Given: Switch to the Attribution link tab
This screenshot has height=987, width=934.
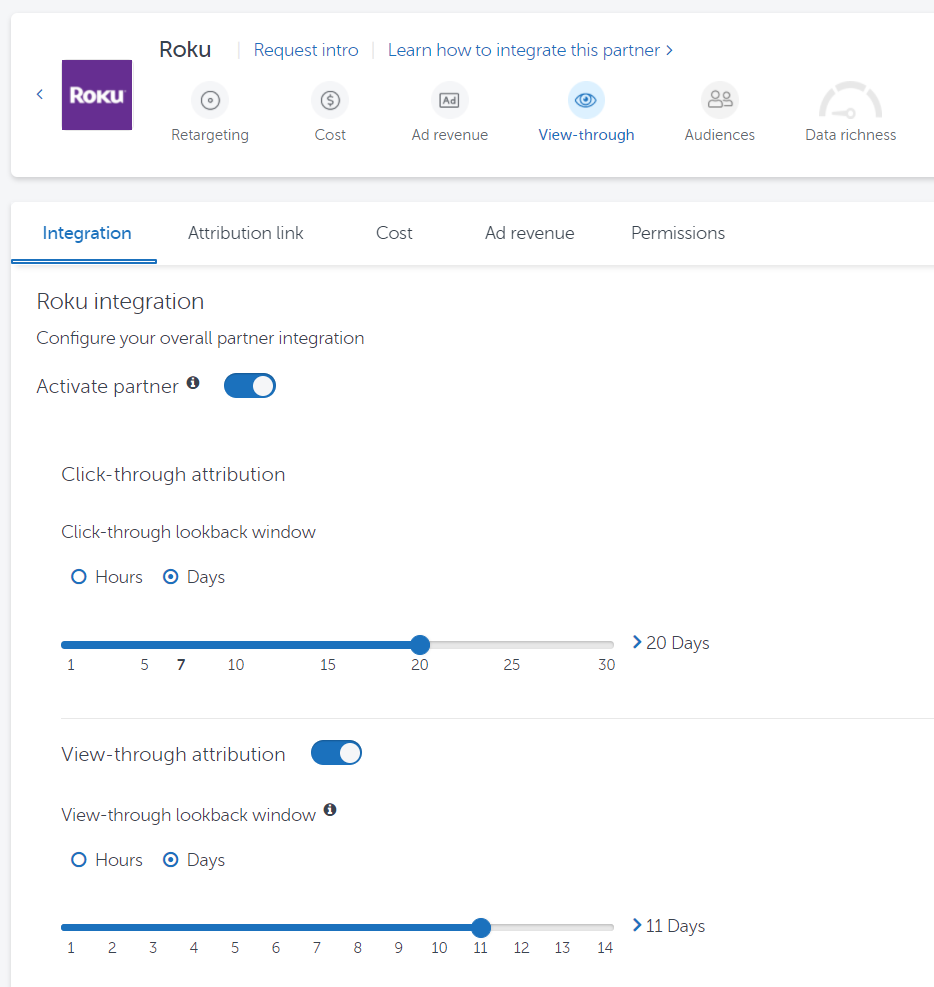Looking at the screenshot, I should pyautogui.click(x=245, y=233).
